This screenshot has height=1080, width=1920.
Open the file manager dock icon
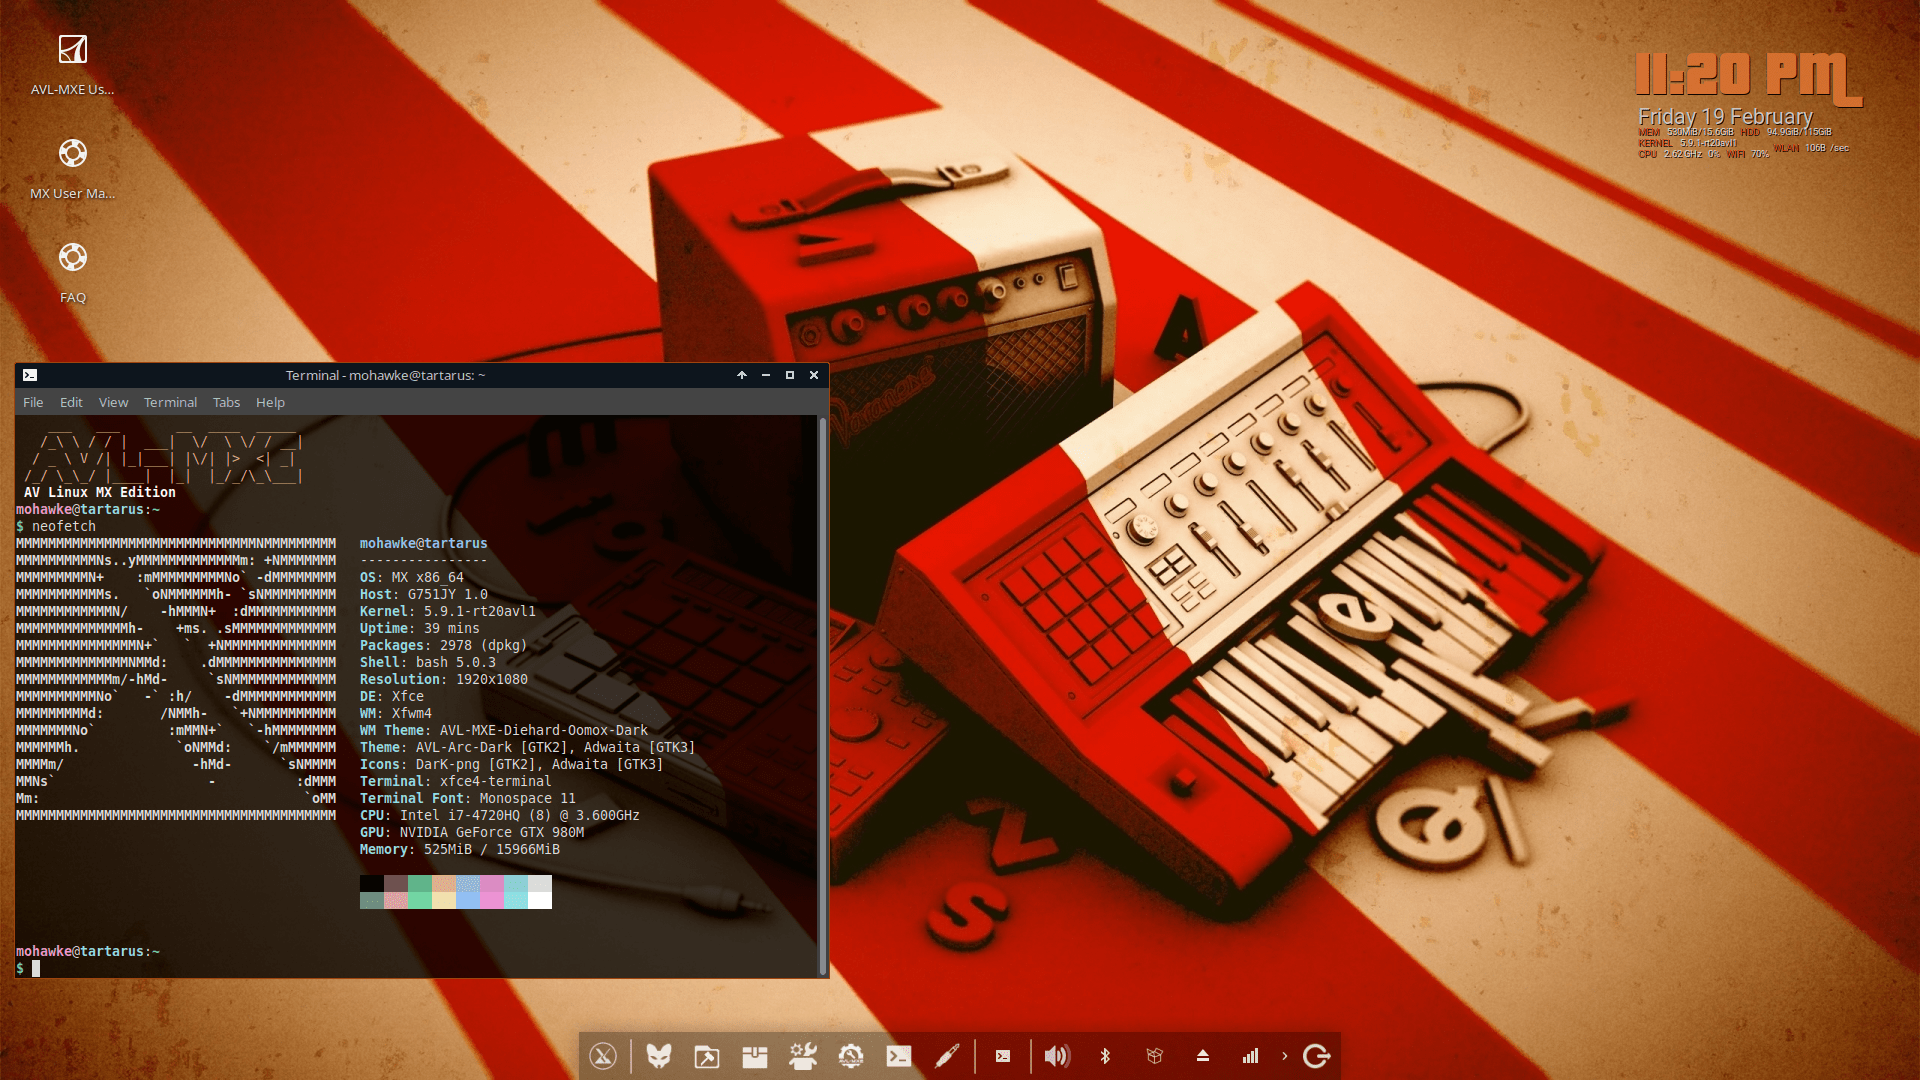pos(706,1056)
